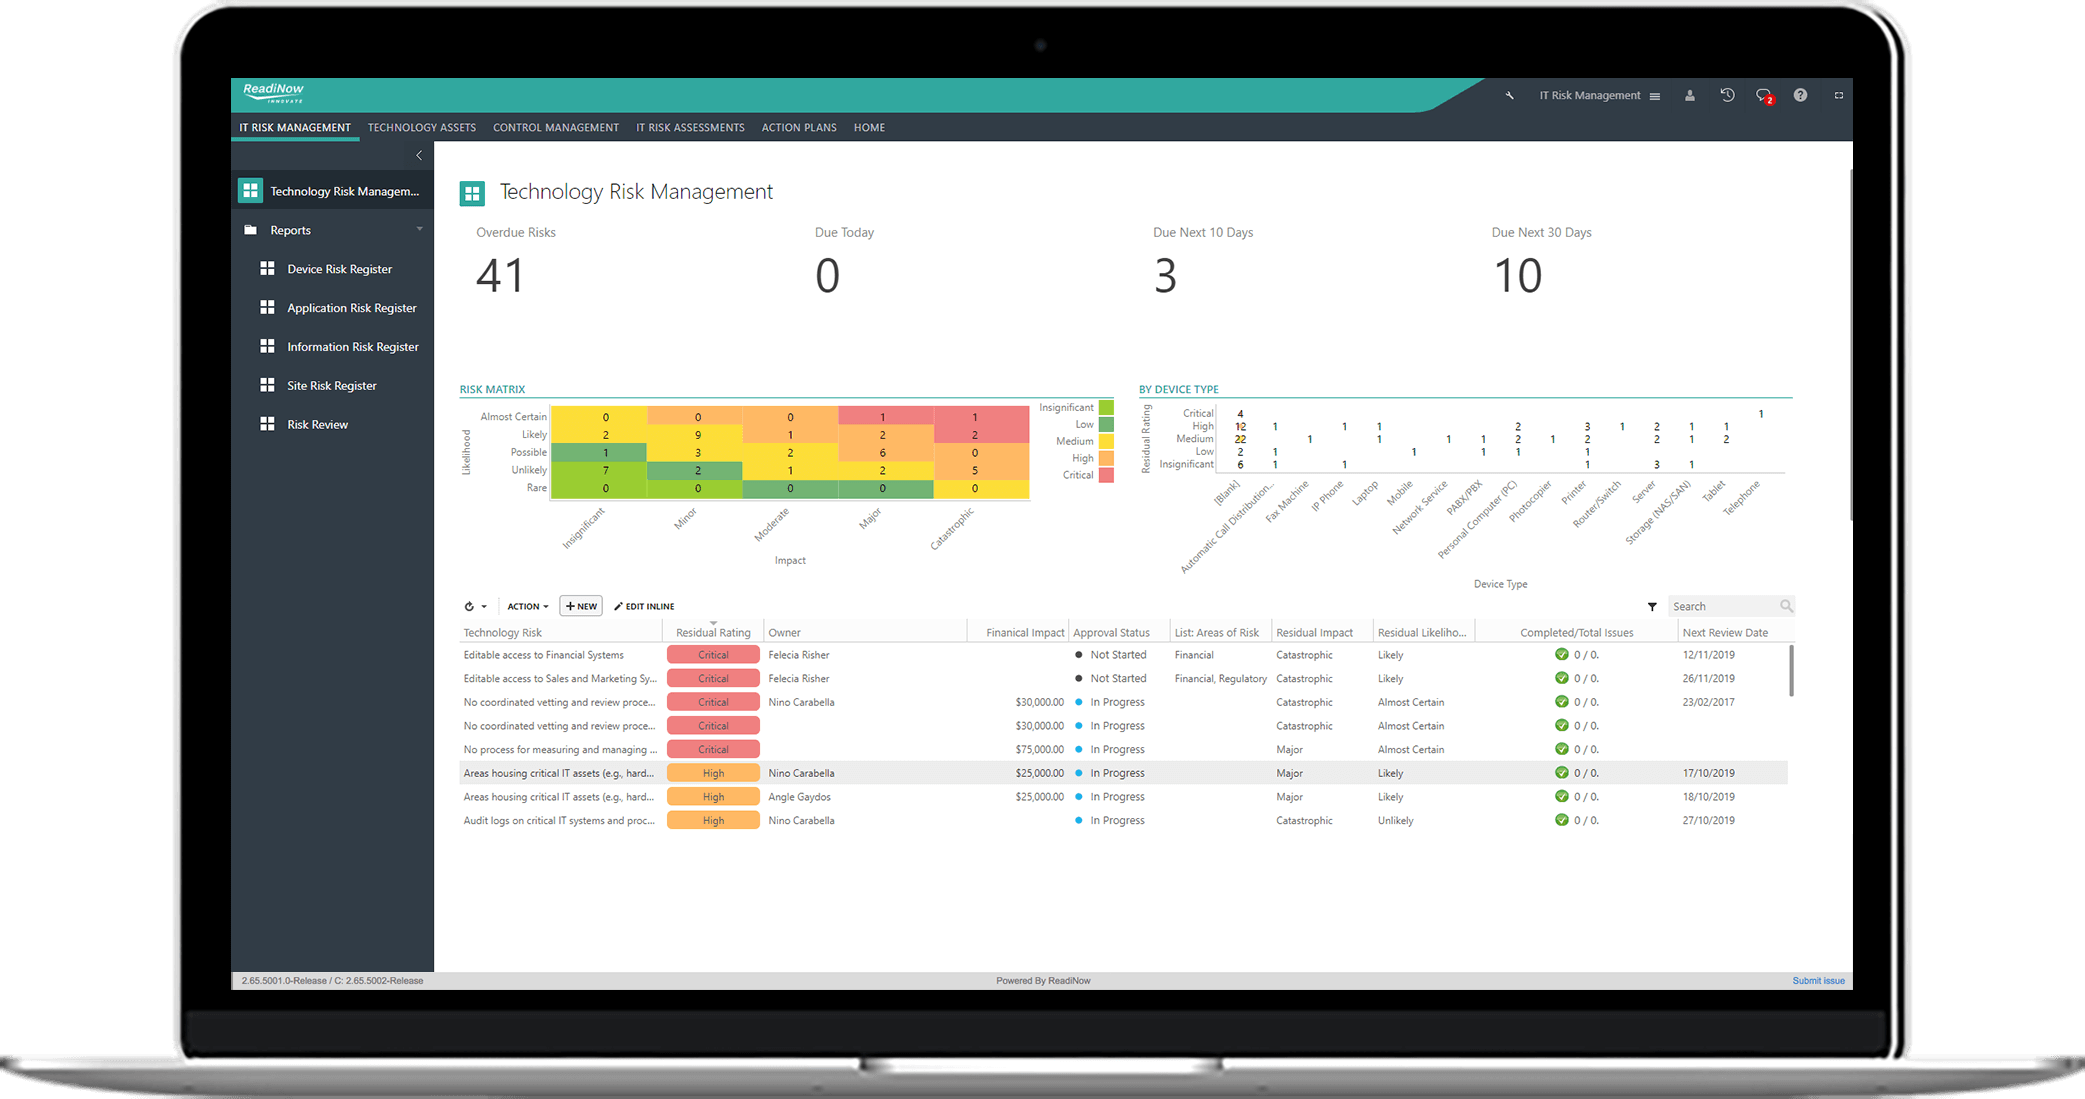Click the help question mark icon
The image size is (2085, 1099).
point(1800,95)
